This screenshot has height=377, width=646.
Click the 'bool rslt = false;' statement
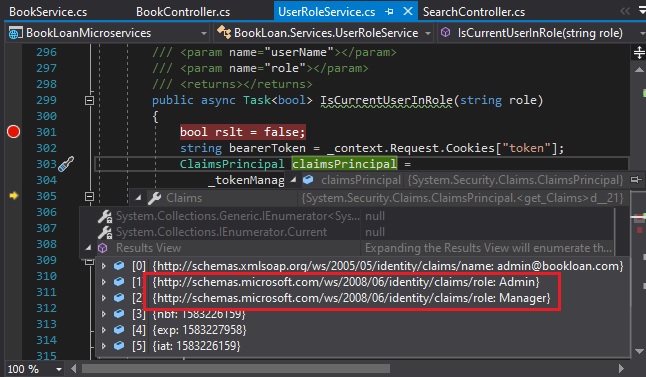pos(243,132)
